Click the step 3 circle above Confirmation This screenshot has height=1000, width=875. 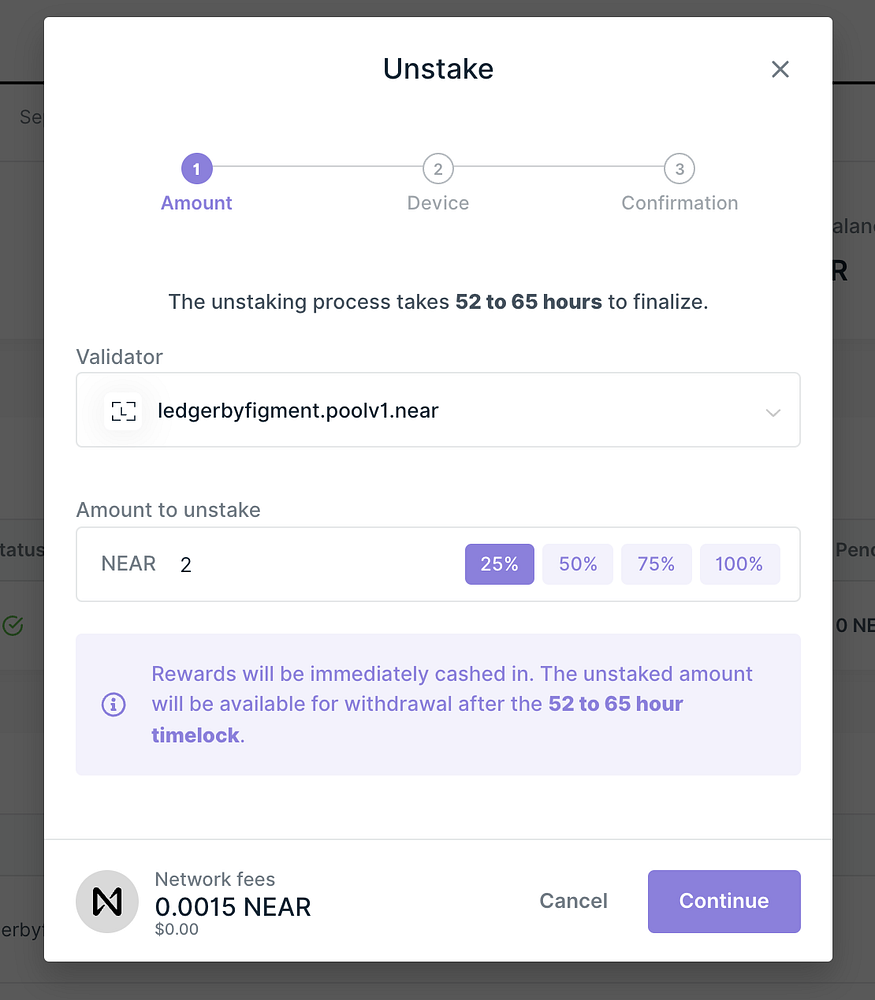click(x=679, y=168)
